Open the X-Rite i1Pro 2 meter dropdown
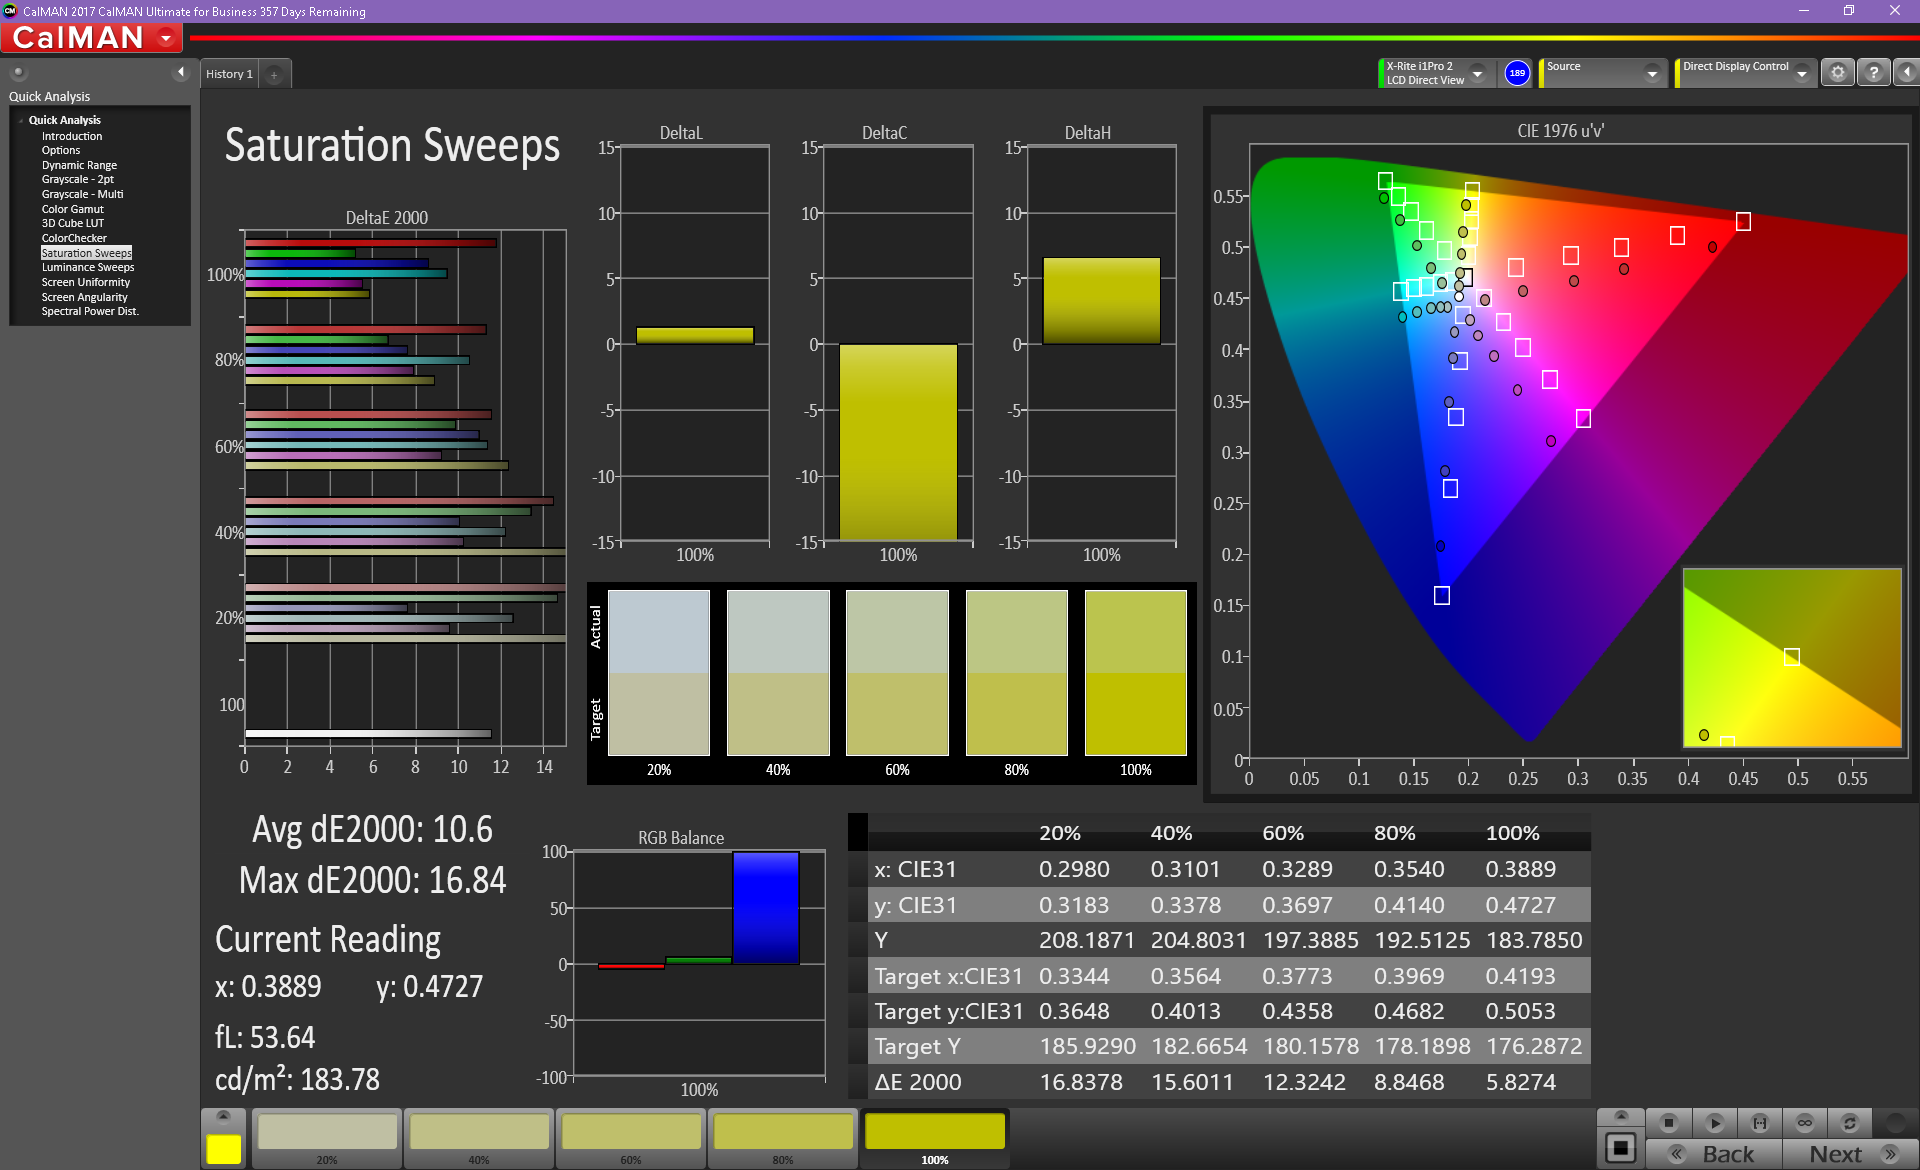Viewport: 1920px width, 1170px height. [x=1477, y=74]
